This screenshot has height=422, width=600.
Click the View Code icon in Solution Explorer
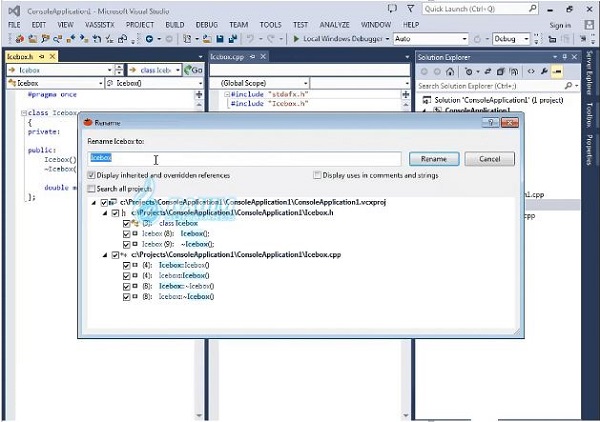point(529,72)
